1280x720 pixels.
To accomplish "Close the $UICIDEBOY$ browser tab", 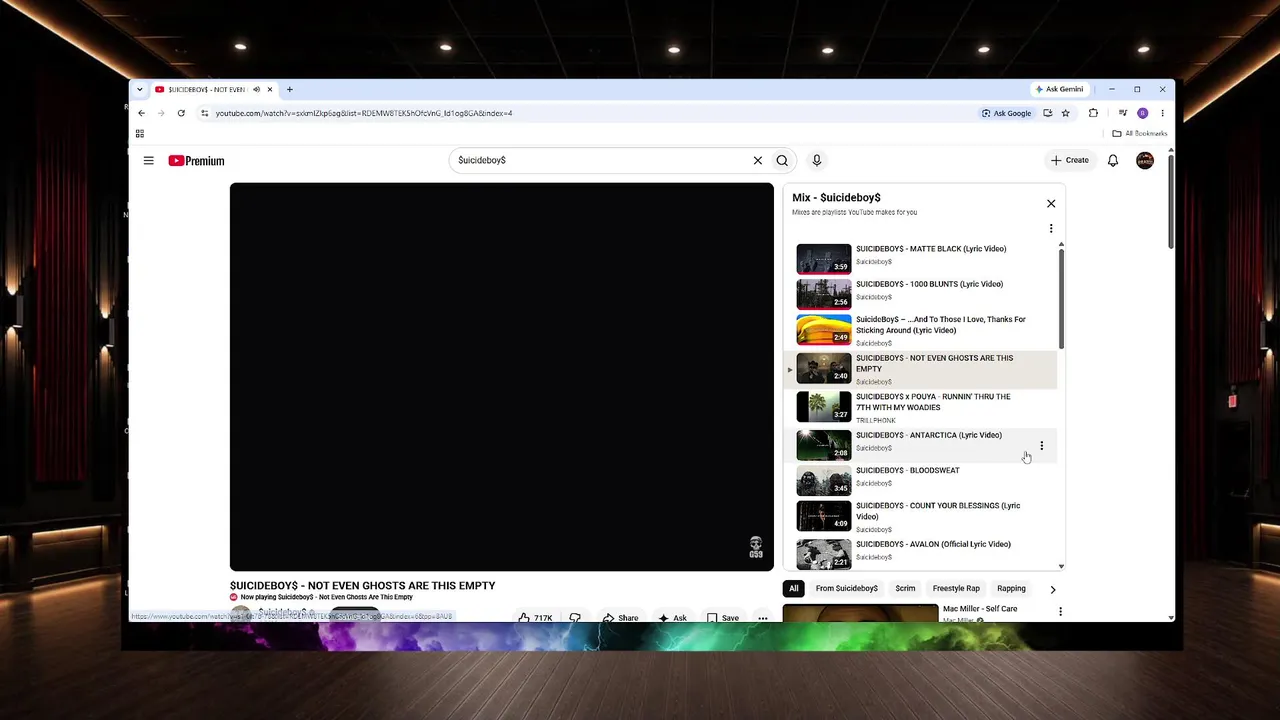I will [269, 90].
